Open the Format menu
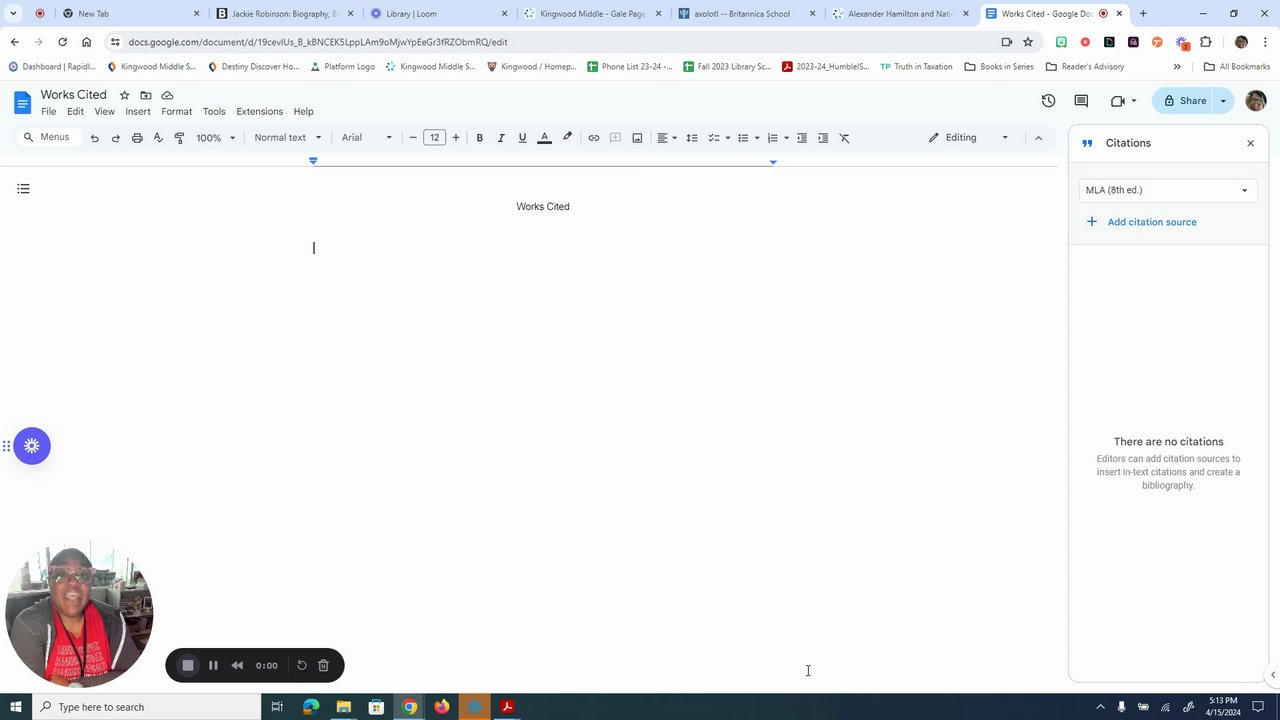 pyautogui.click(x=176, y=112)
